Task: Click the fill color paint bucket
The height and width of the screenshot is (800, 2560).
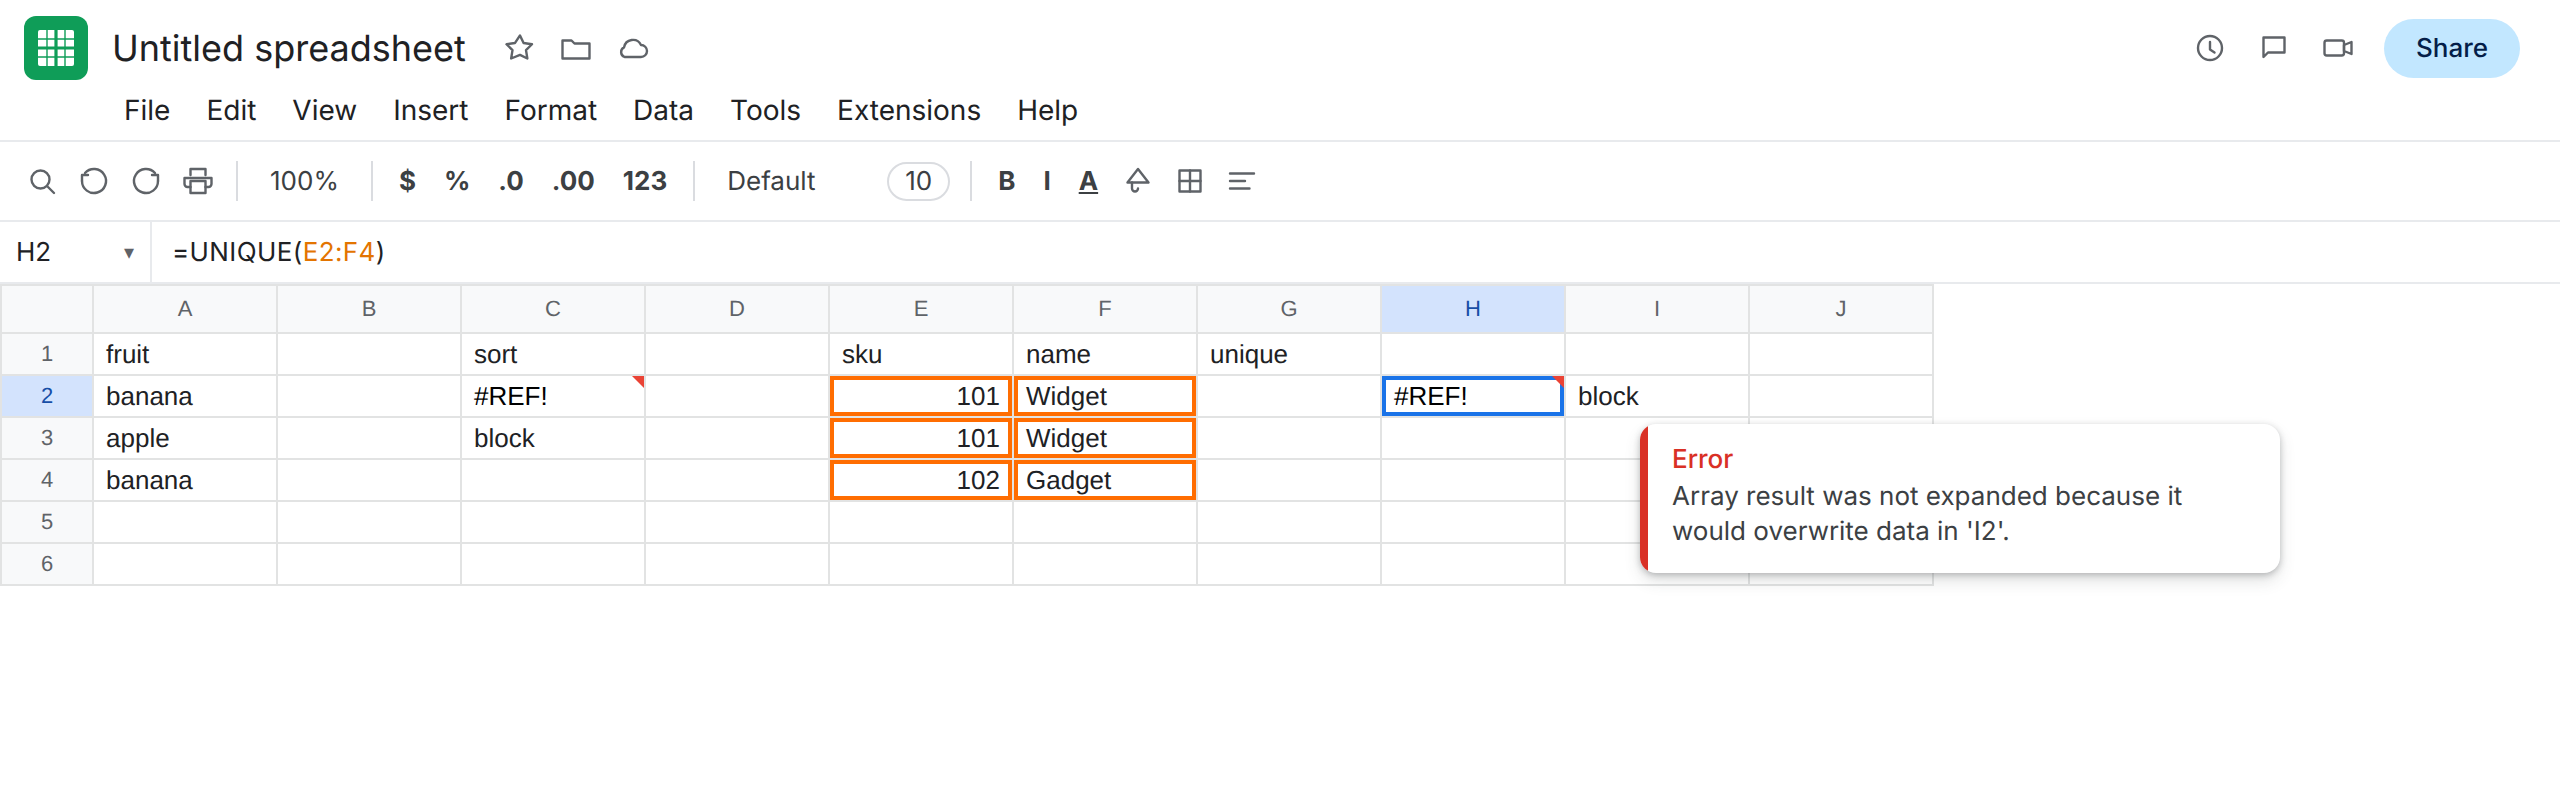Action: pos(1138,181)
